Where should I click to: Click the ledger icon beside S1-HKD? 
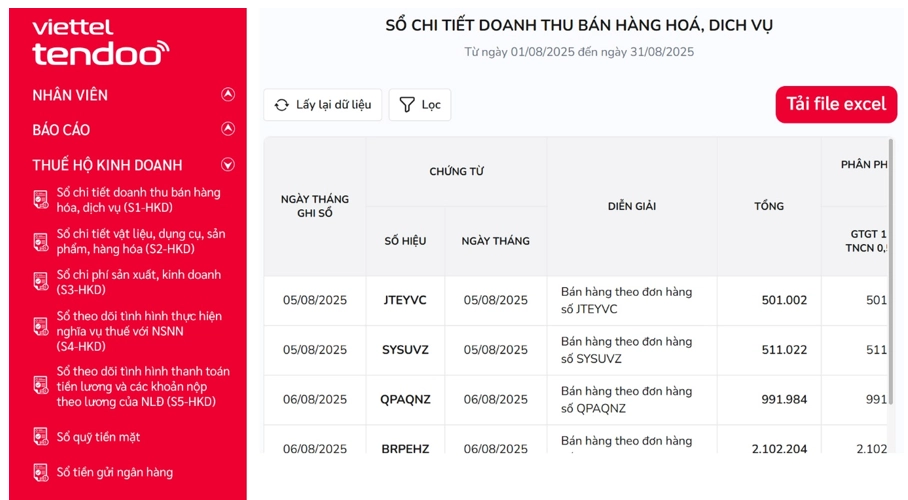[x=41, y=200]
